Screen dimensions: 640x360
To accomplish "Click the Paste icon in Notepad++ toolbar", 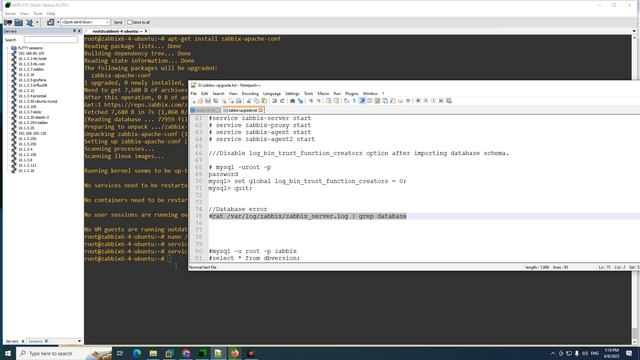I will click(264, 101).
